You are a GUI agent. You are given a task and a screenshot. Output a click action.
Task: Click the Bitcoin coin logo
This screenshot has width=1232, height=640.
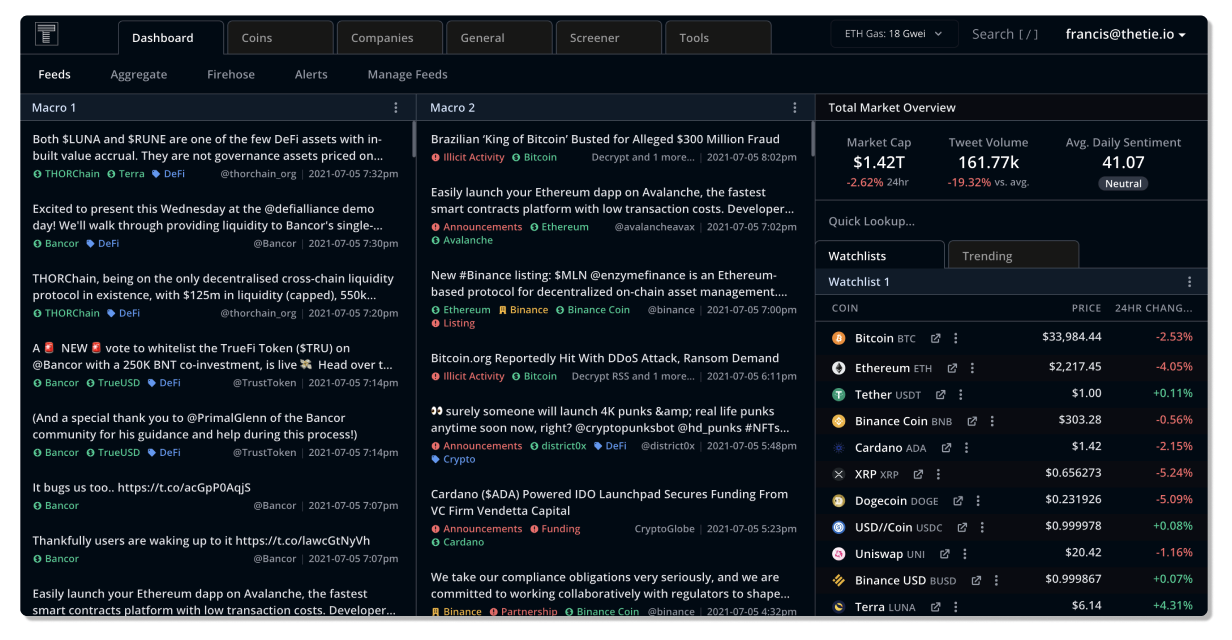point(839,339)
